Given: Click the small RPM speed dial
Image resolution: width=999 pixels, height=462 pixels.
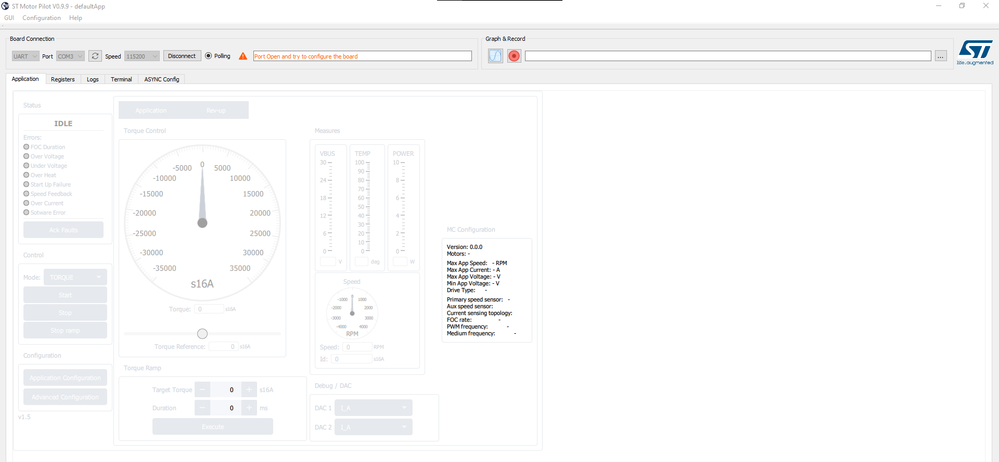Looking at the screenshot, I should pos(352,312).
